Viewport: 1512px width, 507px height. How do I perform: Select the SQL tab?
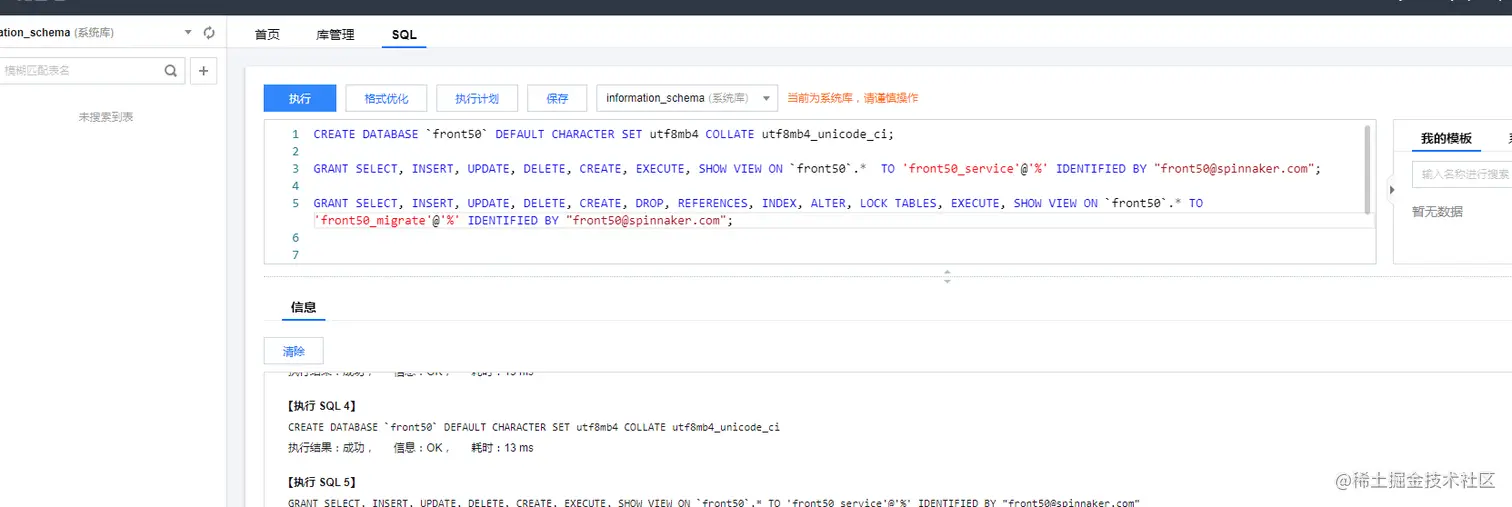(404, 35)
